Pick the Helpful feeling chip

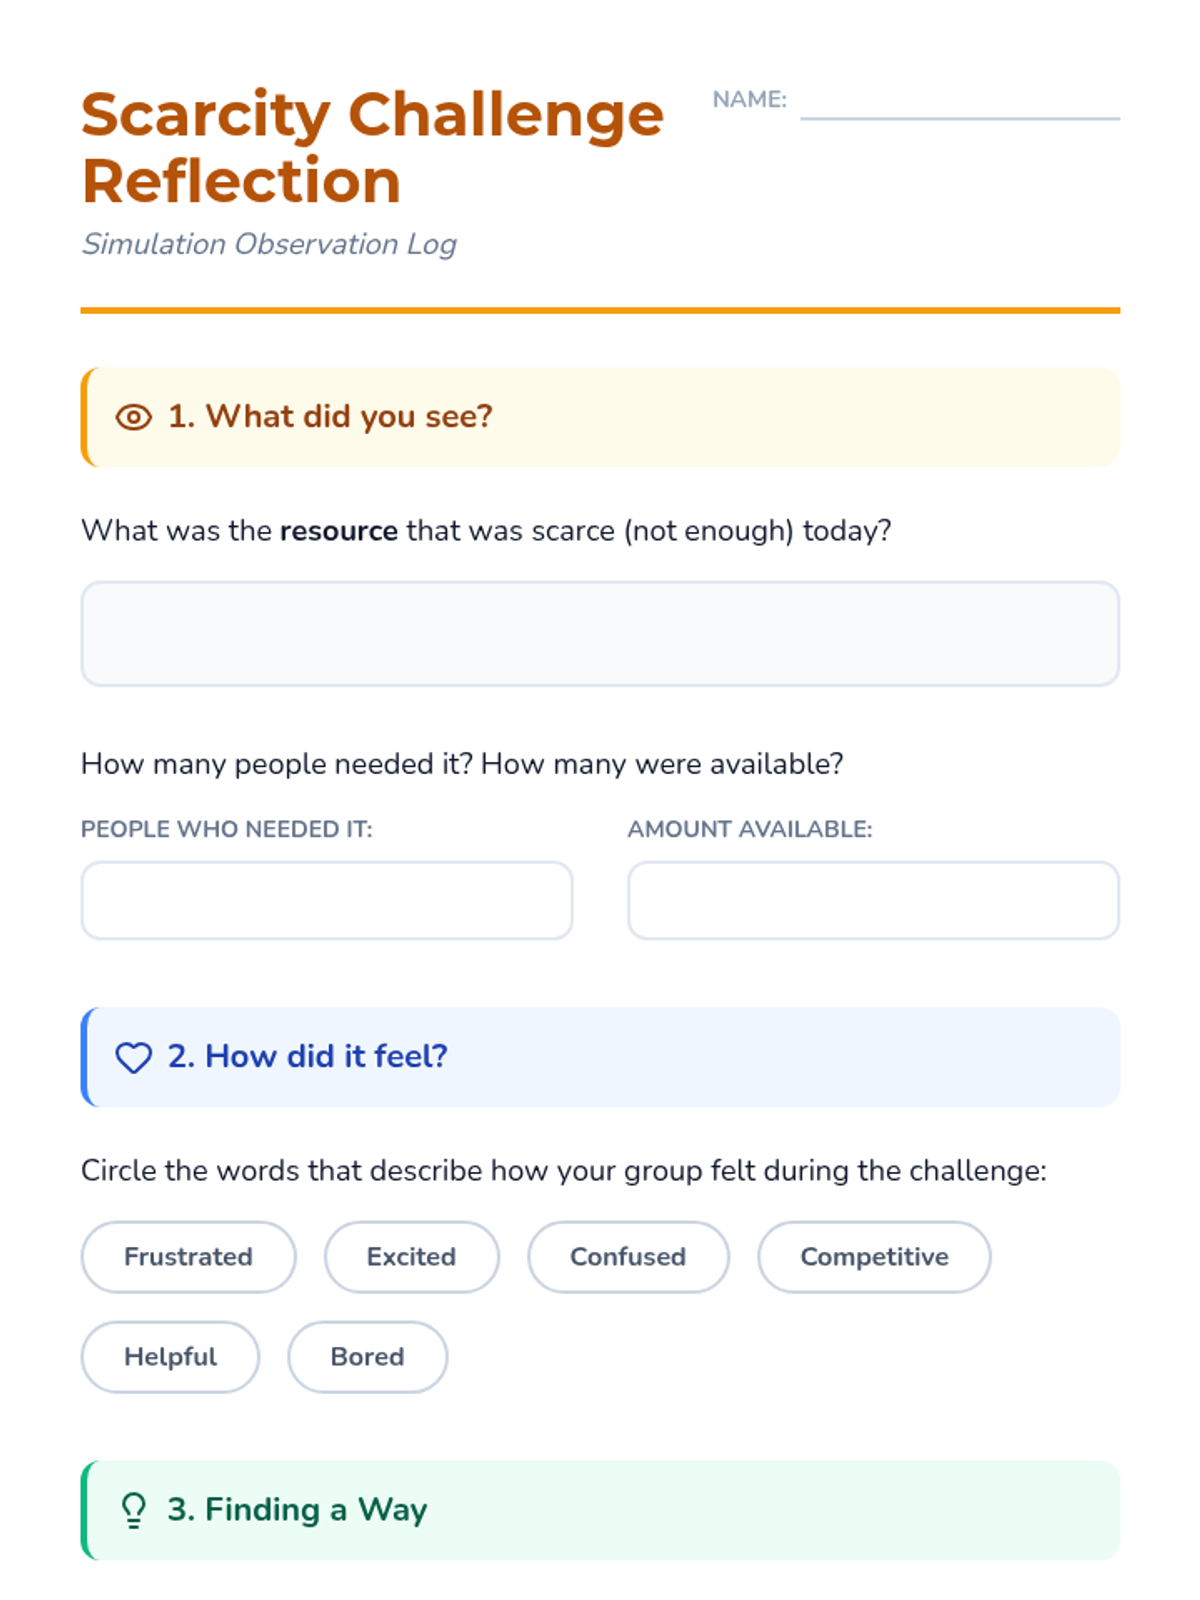click(x=170, y=1357)
